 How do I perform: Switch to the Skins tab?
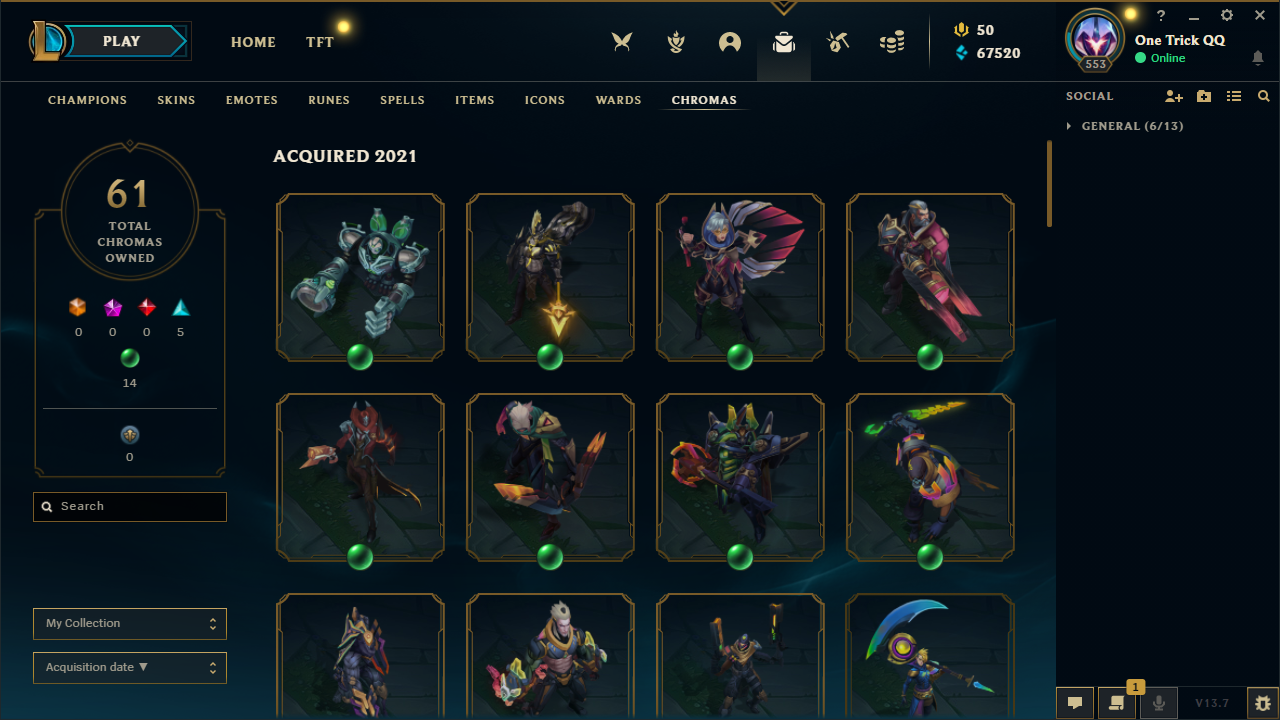coord(176,100)
